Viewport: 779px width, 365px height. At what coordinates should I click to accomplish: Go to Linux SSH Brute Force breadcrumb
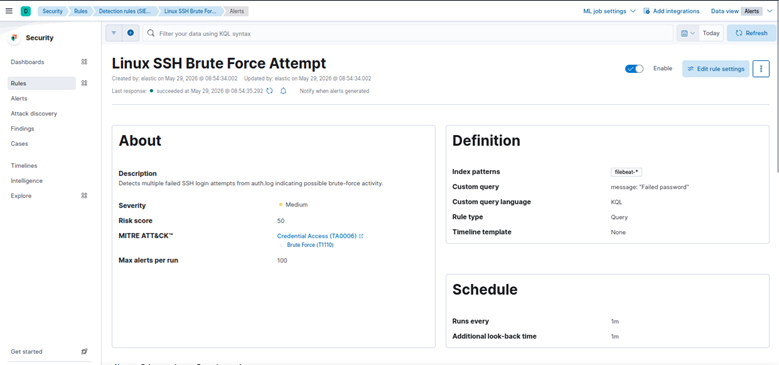click(190, 11)
